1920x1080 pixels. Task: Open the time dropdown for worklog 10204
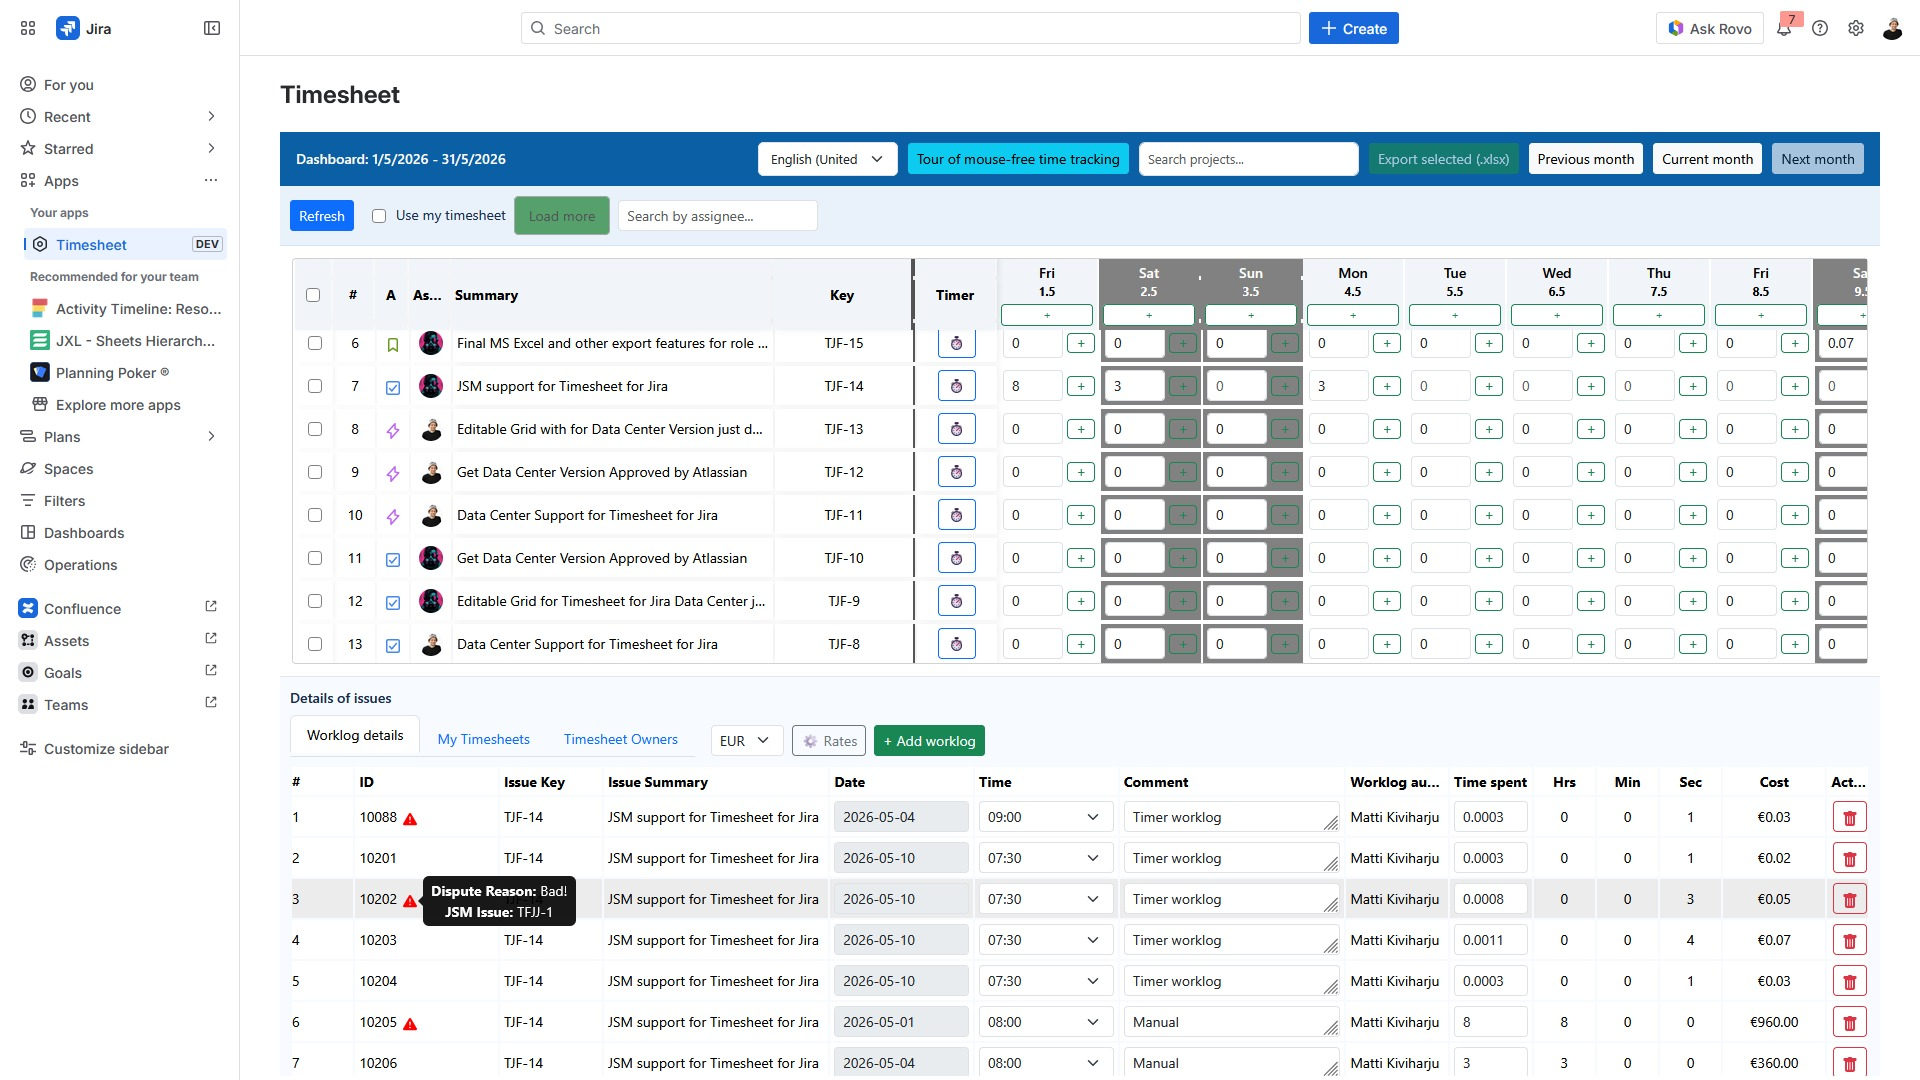1045,981
